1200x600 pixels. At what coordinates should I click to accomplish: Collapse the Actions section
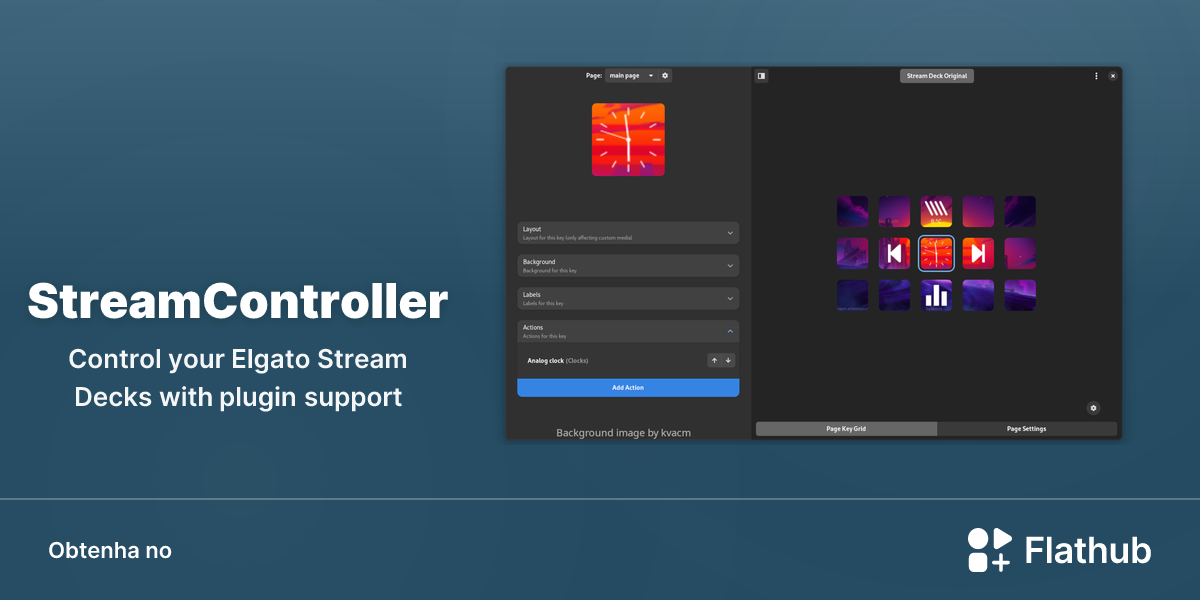tap(628, 331)
